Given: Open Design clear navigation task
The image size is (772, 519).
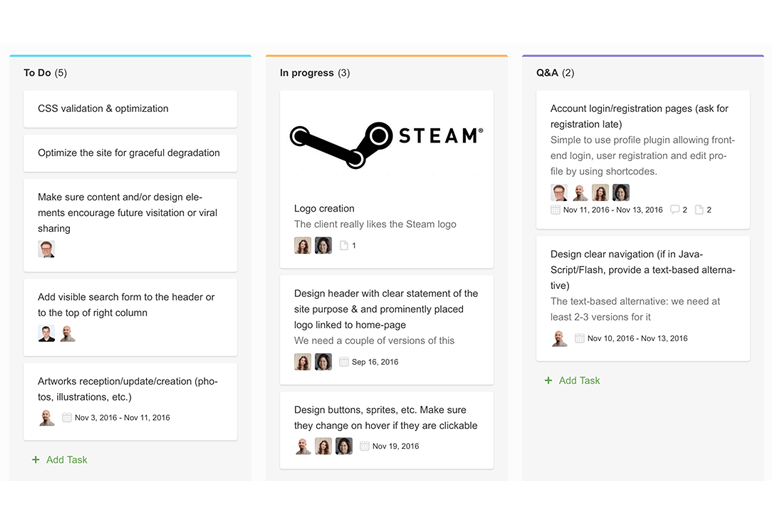Looking at the screenshot, I should [643, 298].
